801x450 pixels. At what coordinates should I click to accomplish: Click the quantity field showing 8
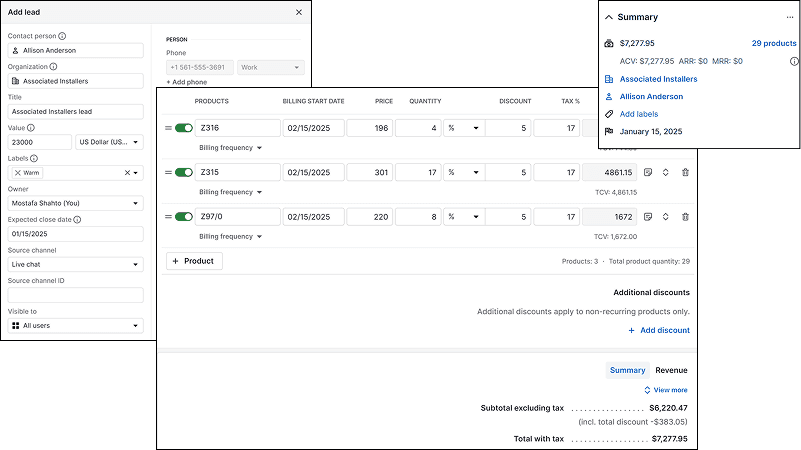tap(418, 217)
